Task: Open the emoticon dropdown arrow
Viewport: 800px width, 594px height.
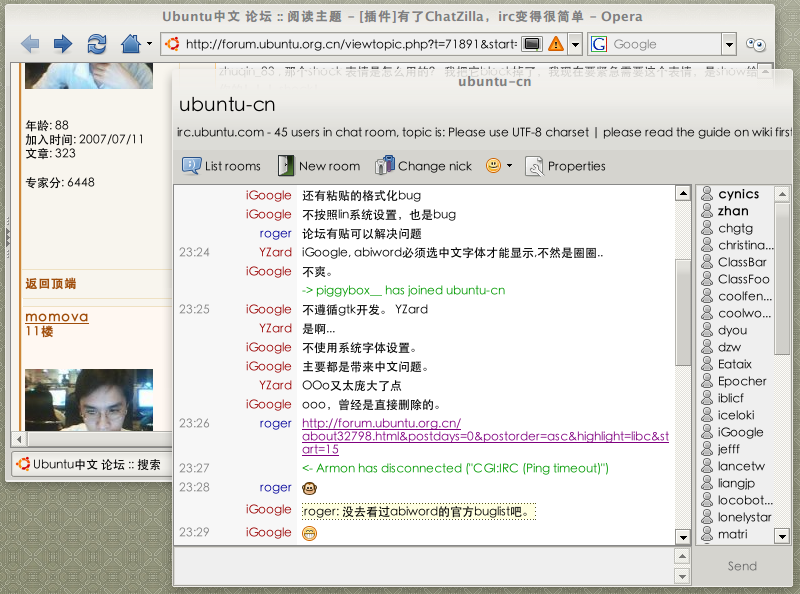Action: pos(509,166)
